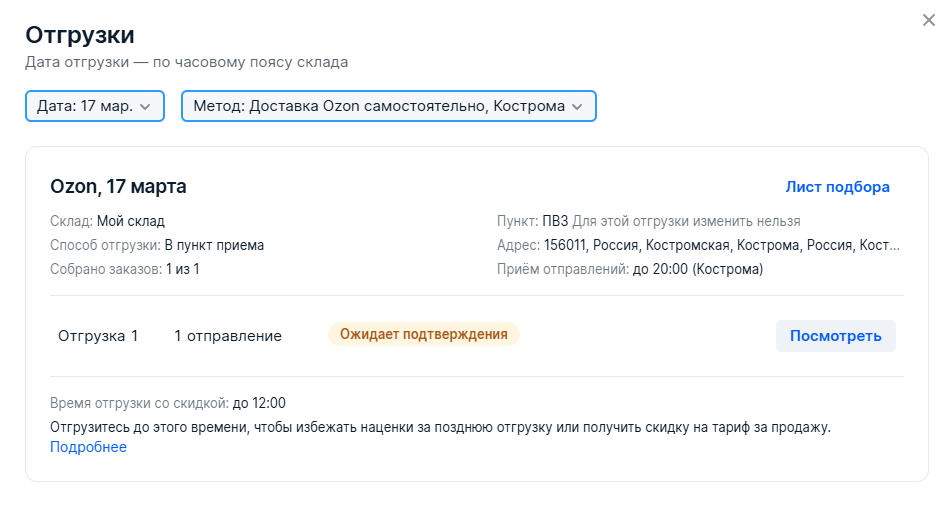This screenshot has width=943, height=520.
Task: Click the Ozon, 17 марта heading
Action: coord(118,186)
